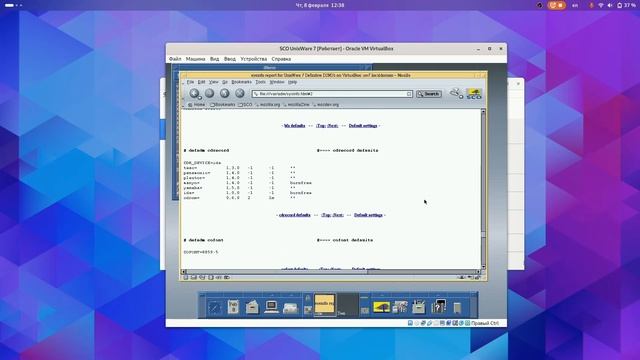This screenshot has height=360, width=640.
Task: Open mozdev.org bookmark link
Action: (326, 104)
